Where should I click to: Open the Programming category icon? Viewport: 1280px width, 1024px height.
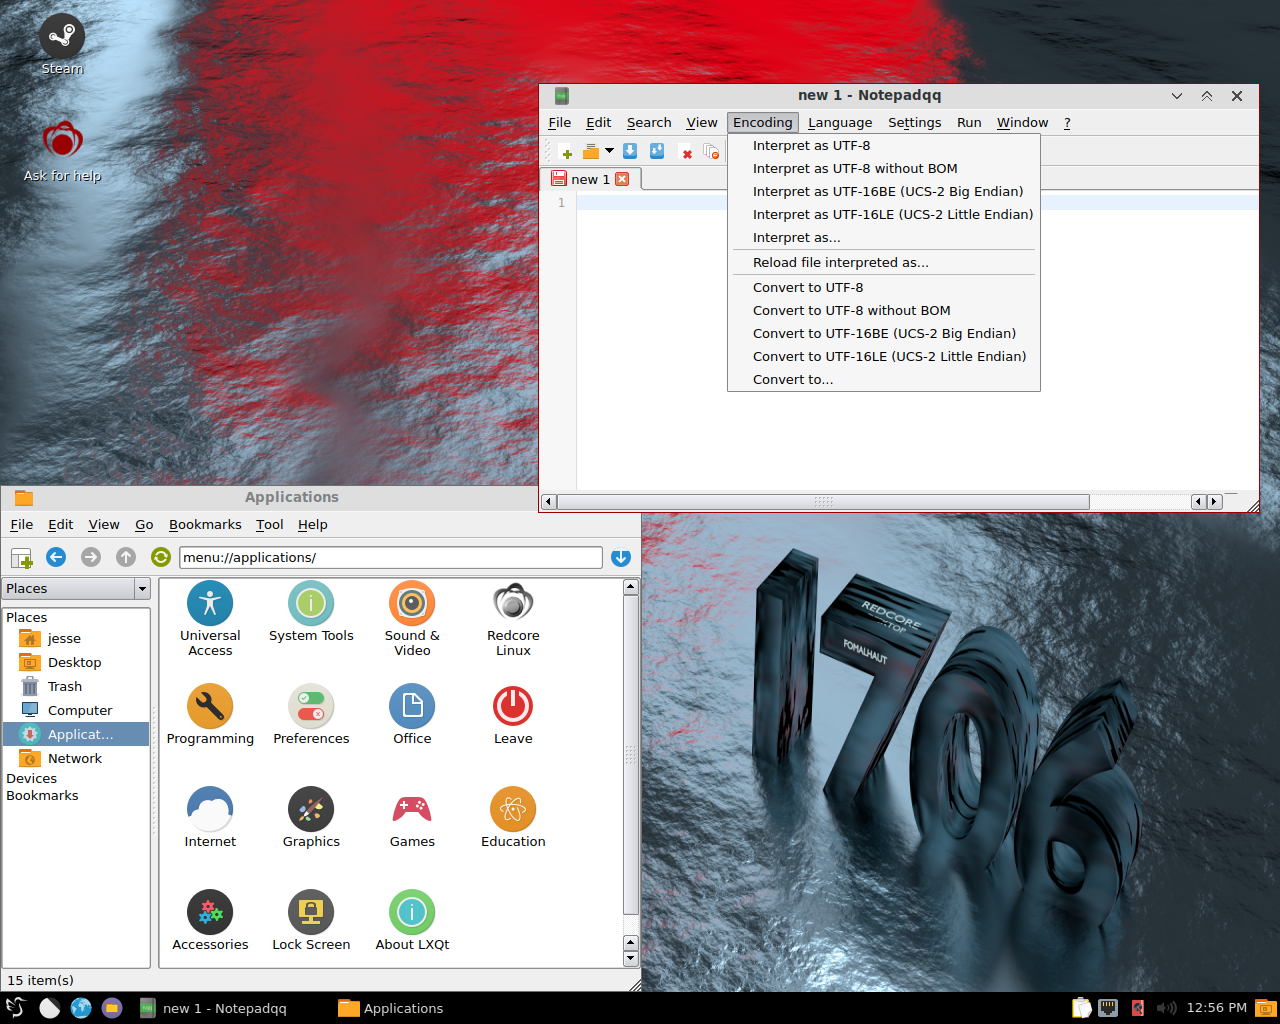(210, 707)
